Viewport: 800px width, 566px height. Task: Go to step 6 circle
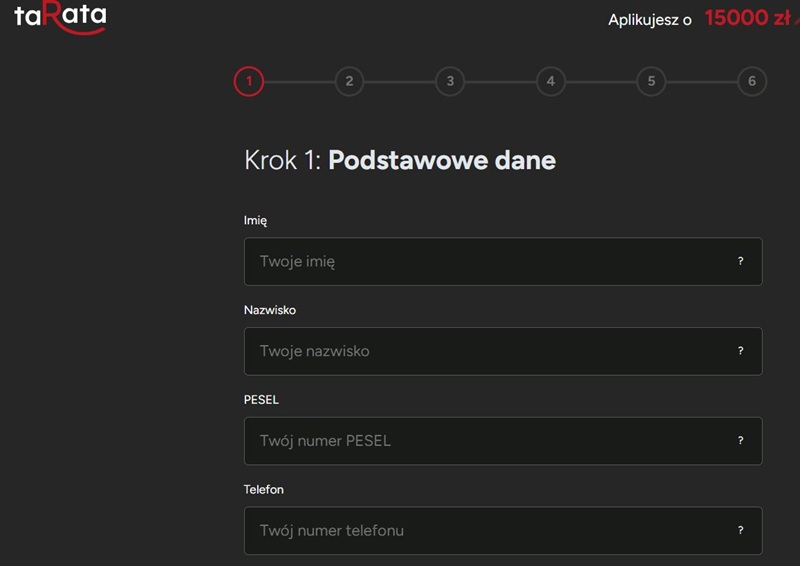pyautogui.click(x=752, y=81)
